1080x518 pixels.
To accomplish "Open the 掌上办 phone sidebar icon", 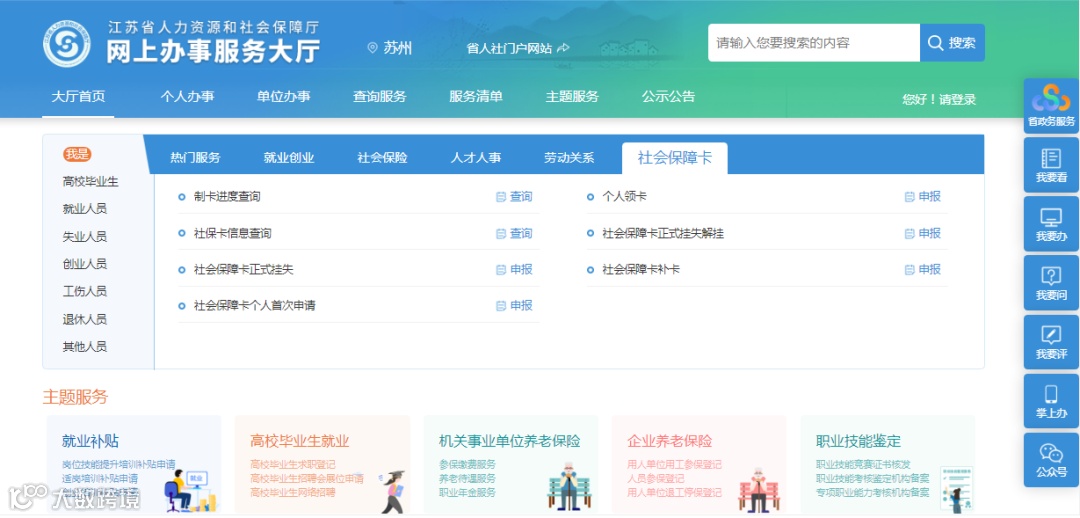I will 1051,402.
